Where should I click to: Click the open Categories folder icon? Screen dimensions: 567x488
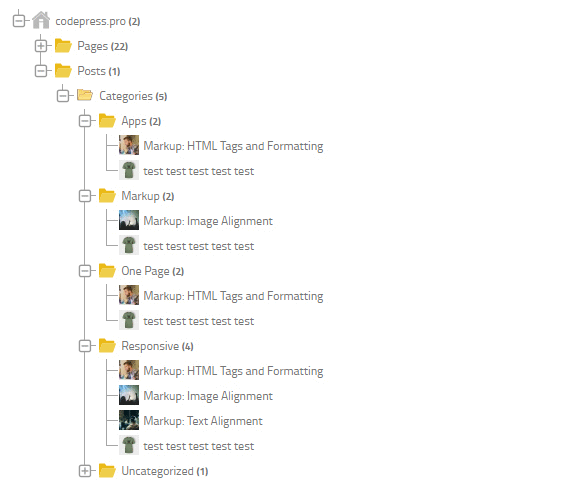pyautogui.click(x=85, y=95)
